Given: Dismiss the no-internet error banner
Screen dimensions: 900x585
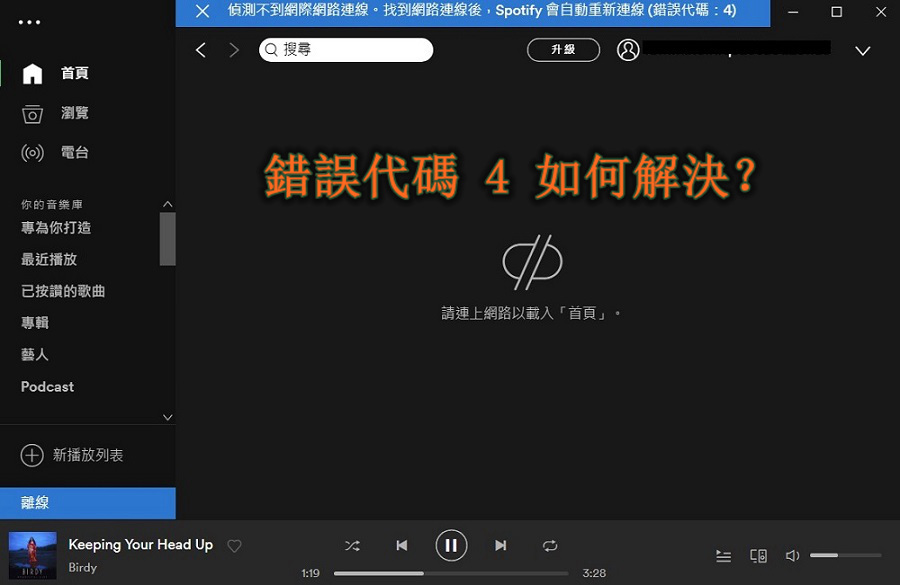Looking at the screenshot, I should point(202,11).
